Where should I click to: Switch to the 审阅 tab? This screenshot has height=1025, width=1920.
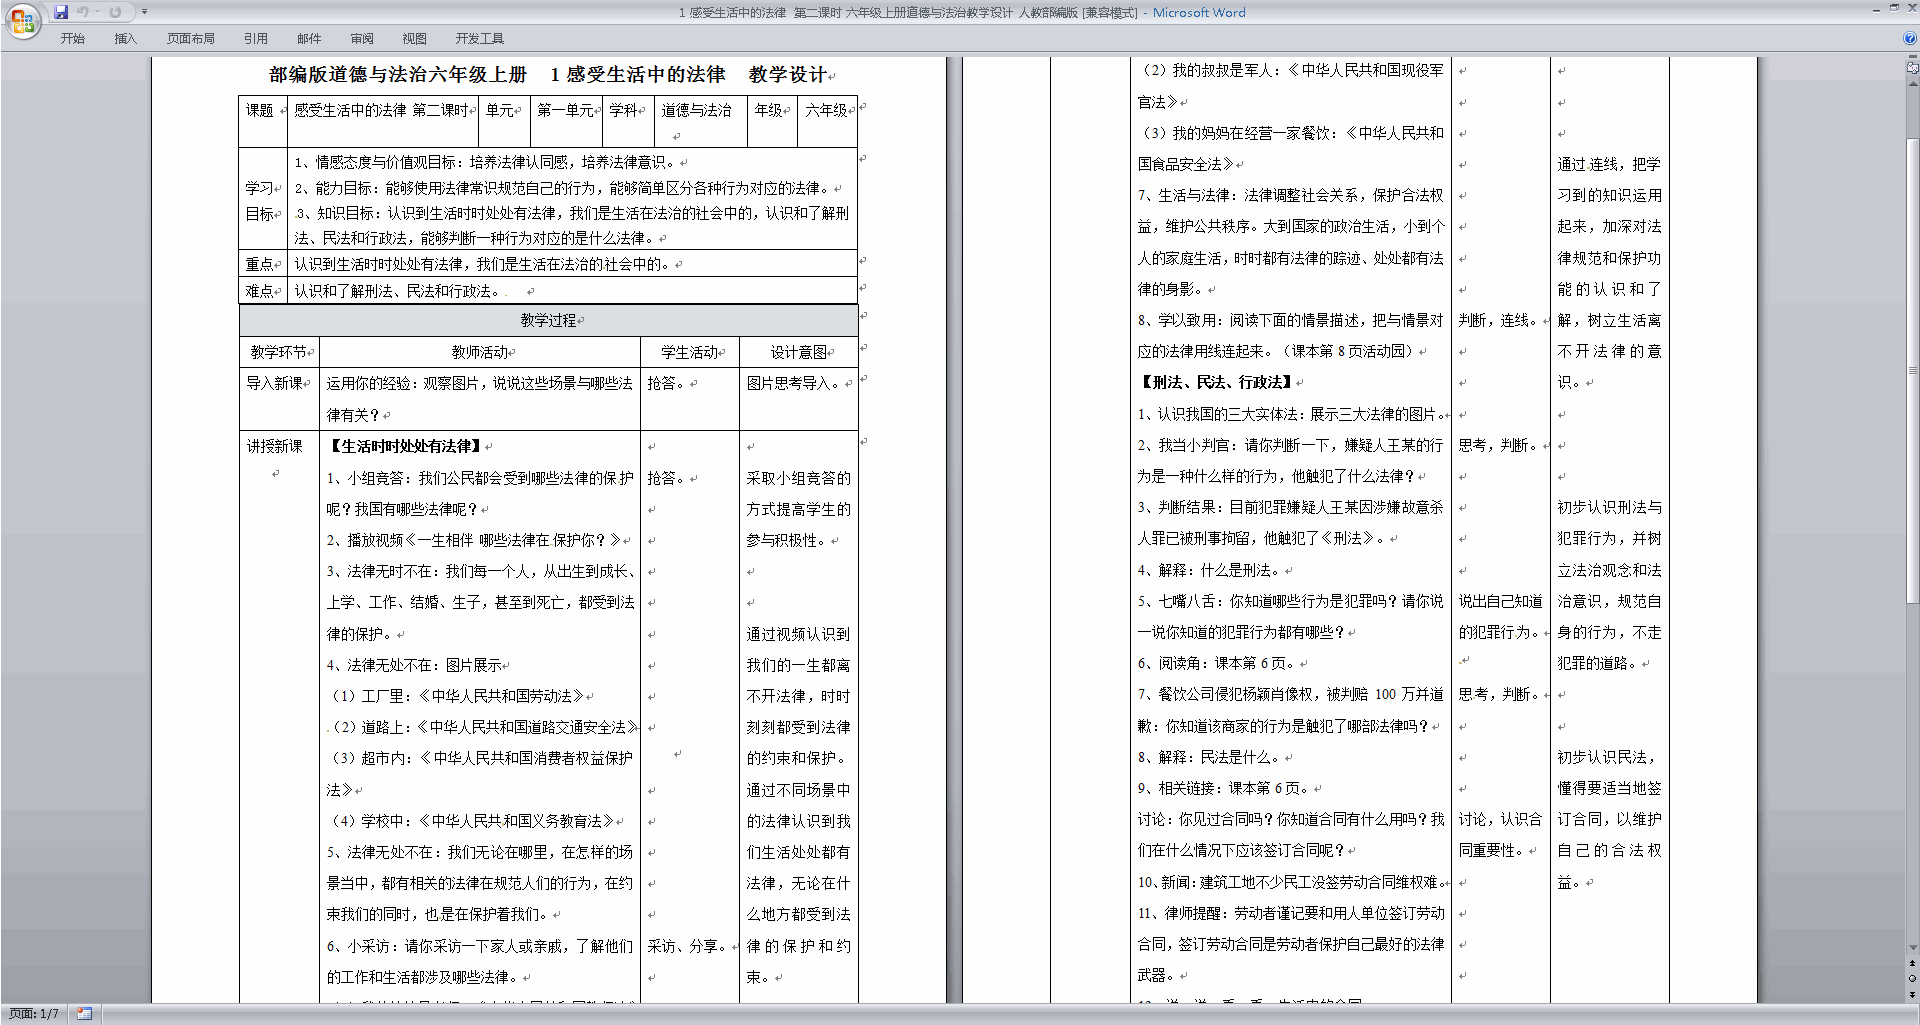tap(362, 38)
